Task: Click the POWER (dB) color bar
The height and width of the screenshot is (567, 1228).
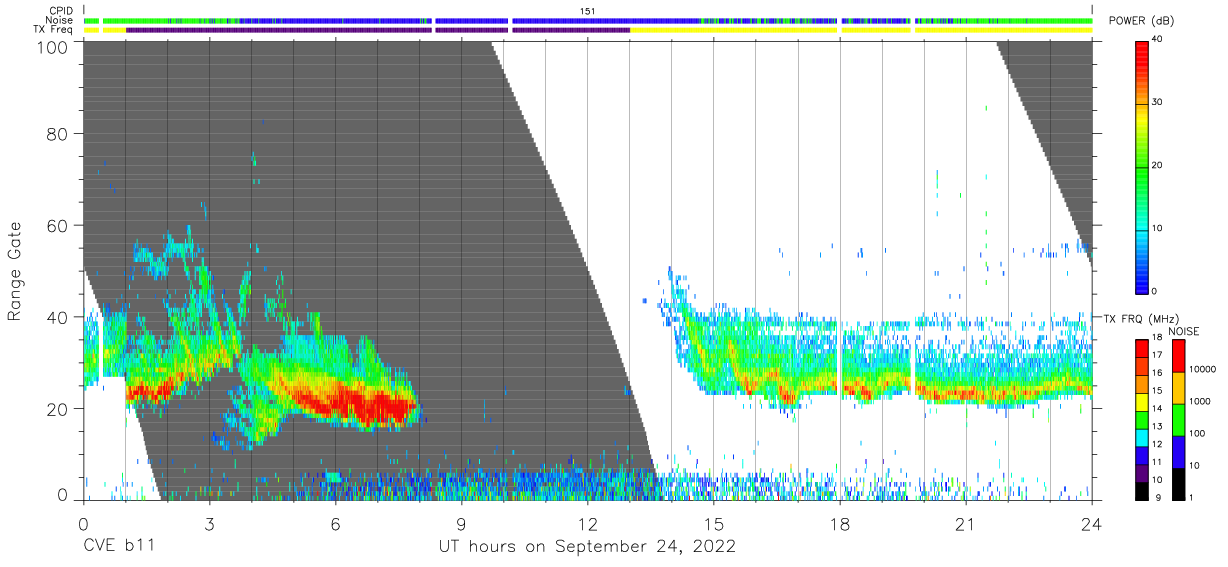Action: (1143, 166)
